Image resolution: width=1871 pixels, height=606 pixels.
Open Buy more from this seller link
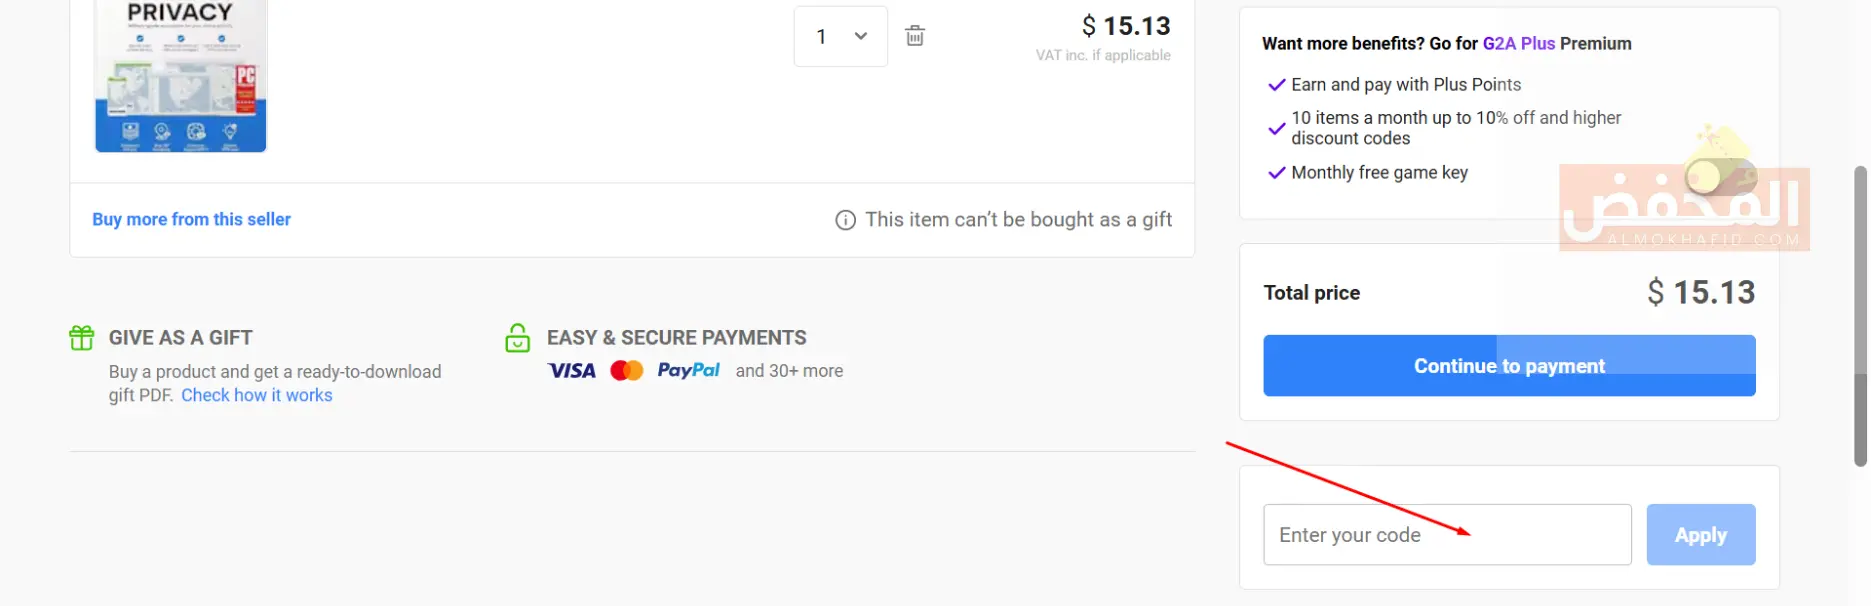191,219
